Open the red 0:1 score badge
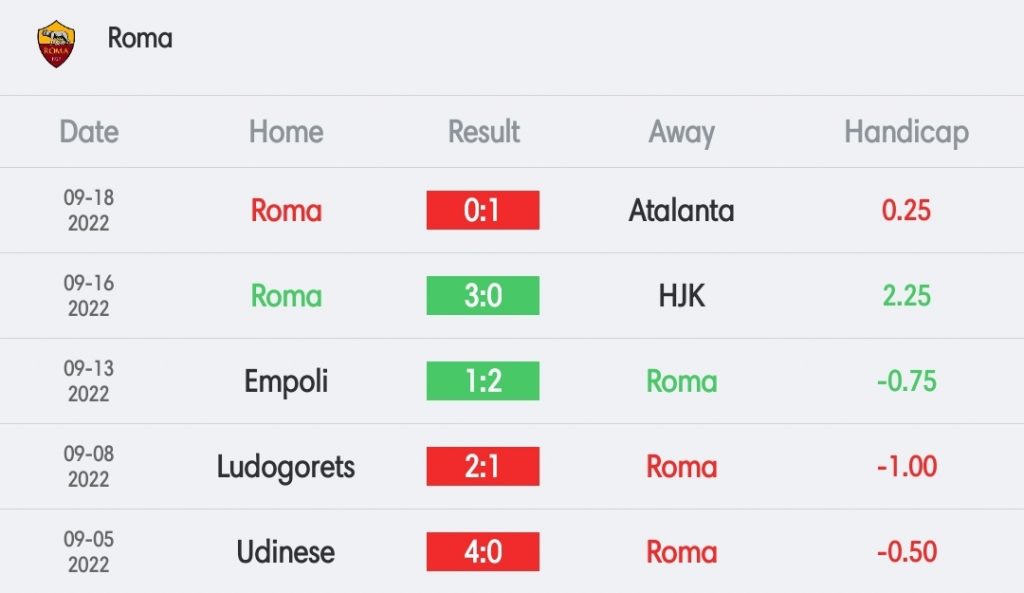 (483, 210)
